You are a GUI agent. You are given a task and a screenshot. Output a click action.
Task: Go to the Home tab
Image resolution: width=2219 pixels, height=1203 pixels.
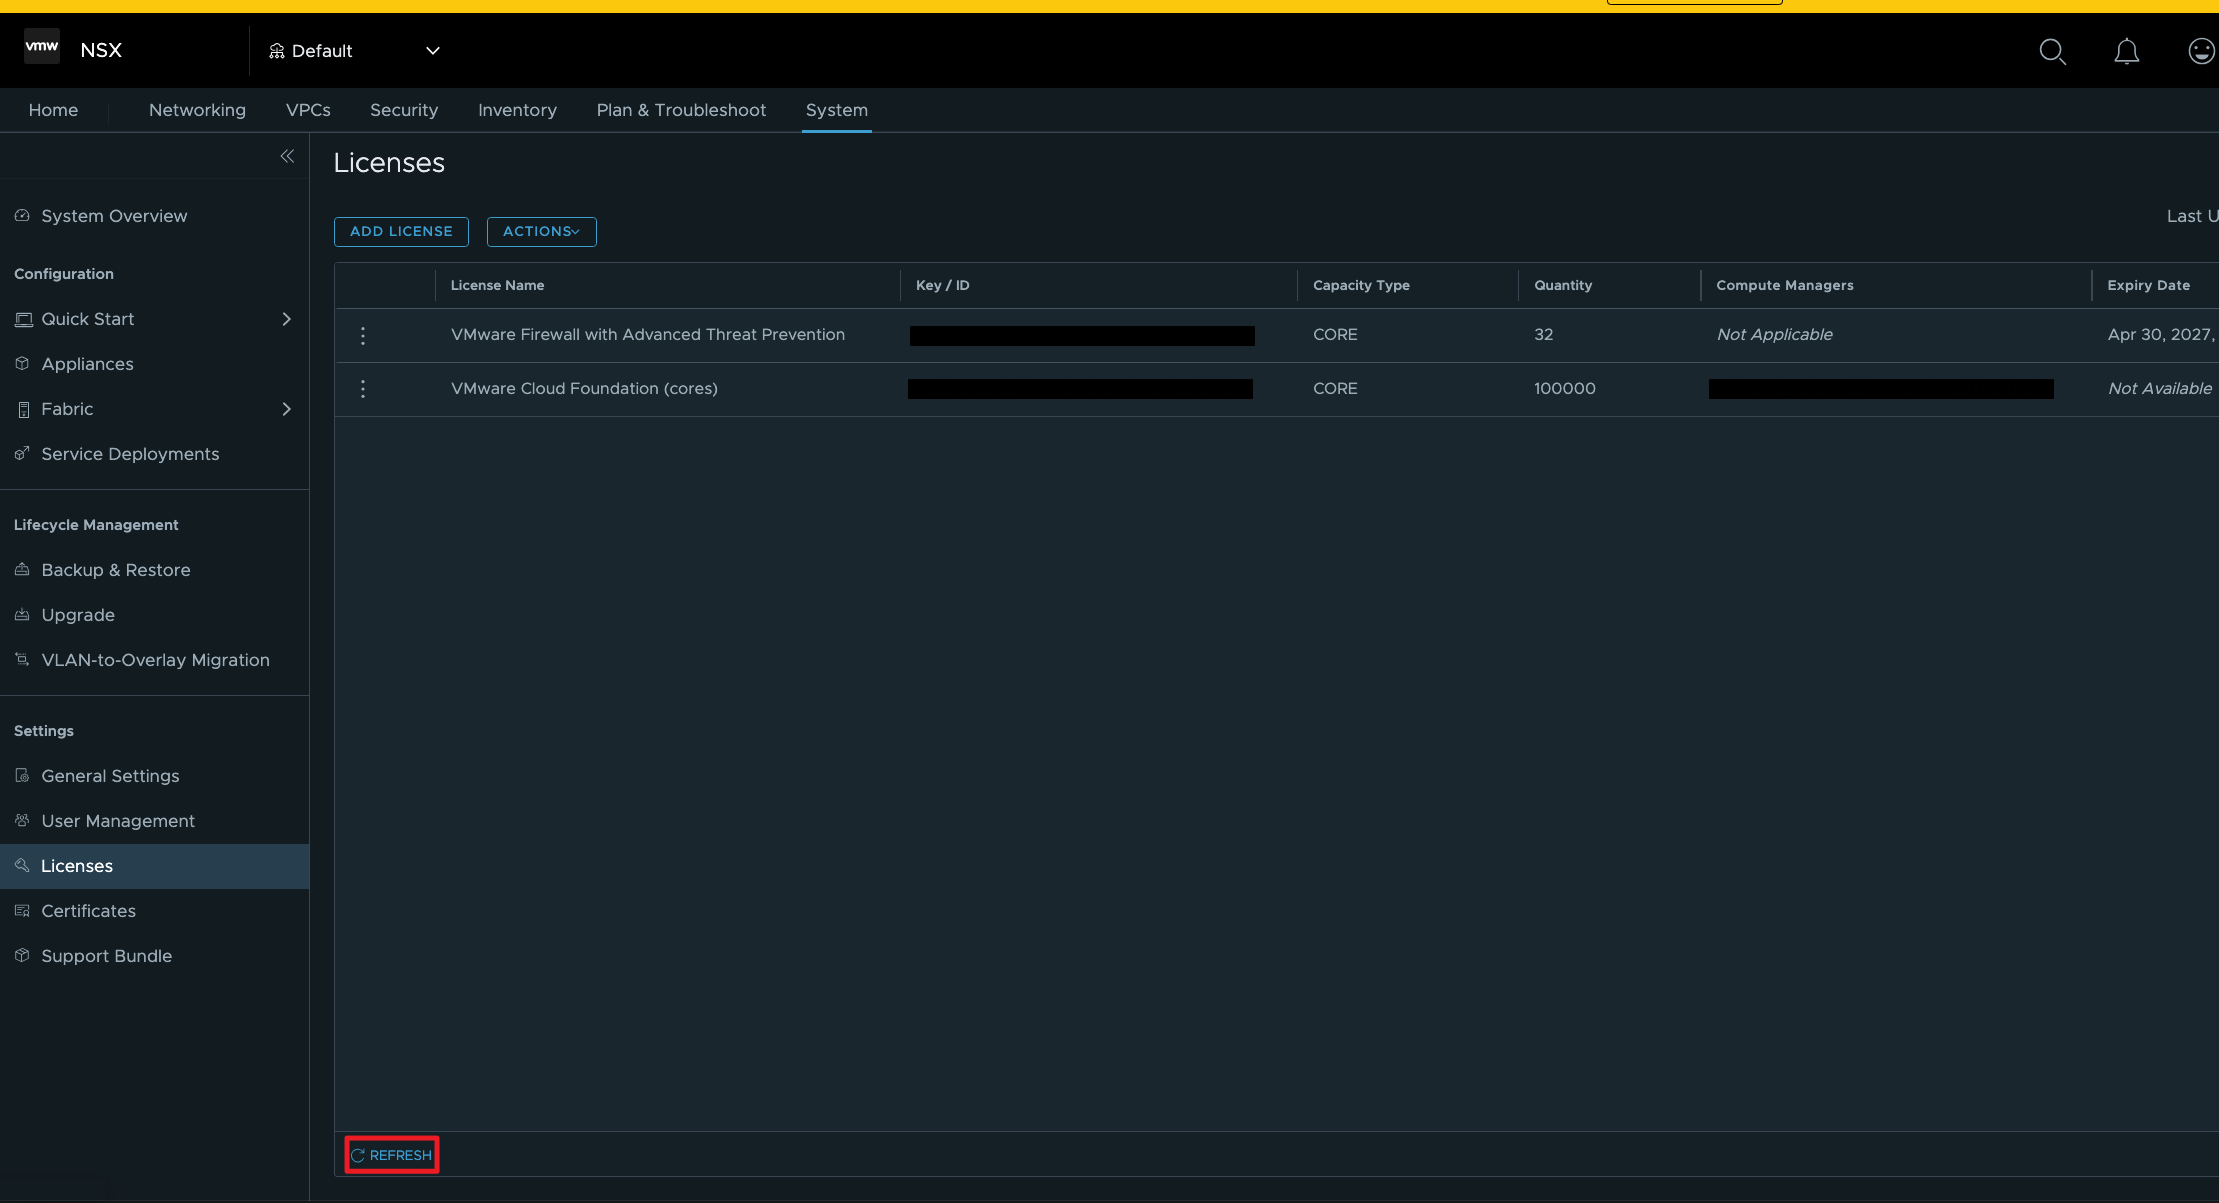[x=53, y=110]
